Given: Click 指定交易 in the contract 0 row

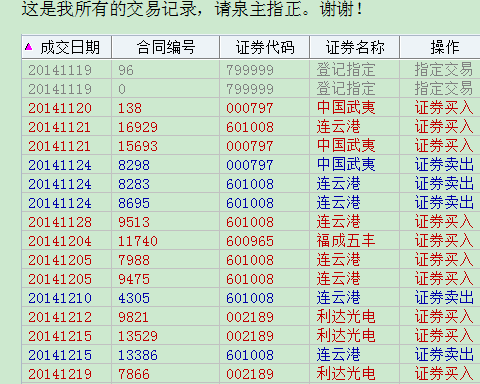Looking at the screenshot, I should (444, 88).
